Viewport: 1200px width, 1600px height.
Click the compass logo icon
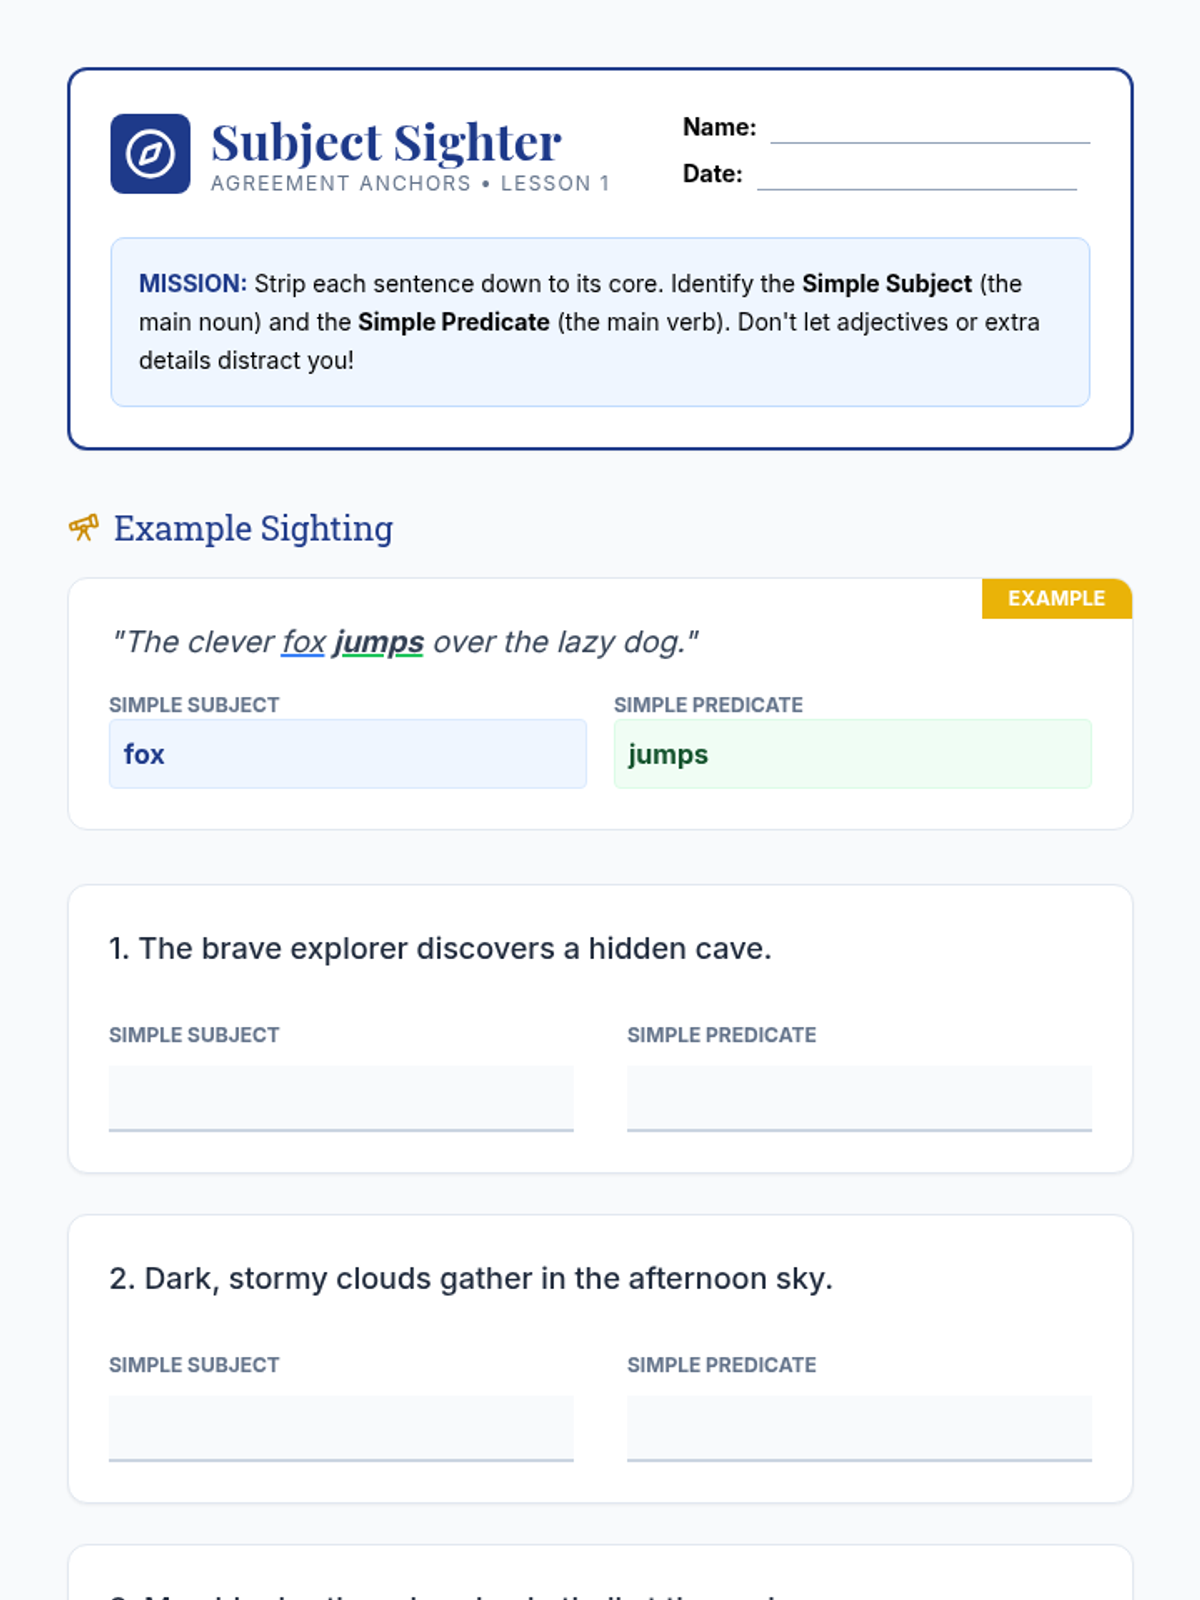click(x=150, y=154)
